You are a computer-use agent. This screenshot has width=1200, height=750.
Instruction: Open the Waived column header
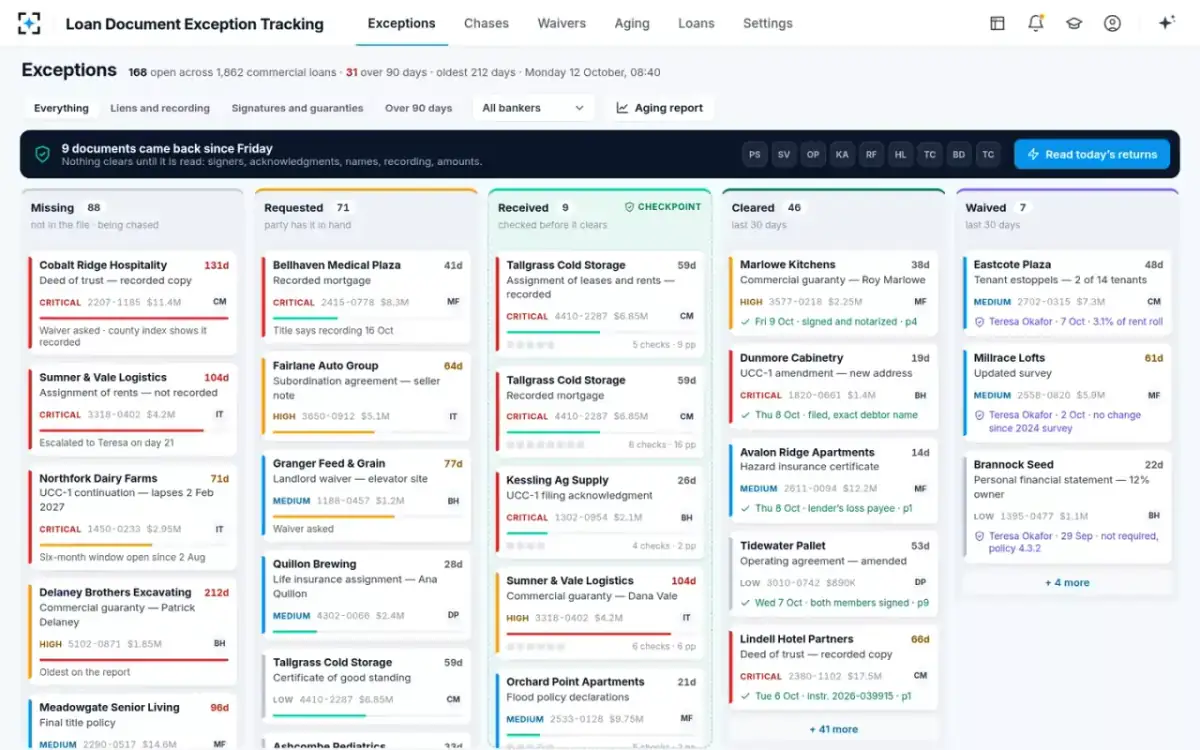point(1067,215)
